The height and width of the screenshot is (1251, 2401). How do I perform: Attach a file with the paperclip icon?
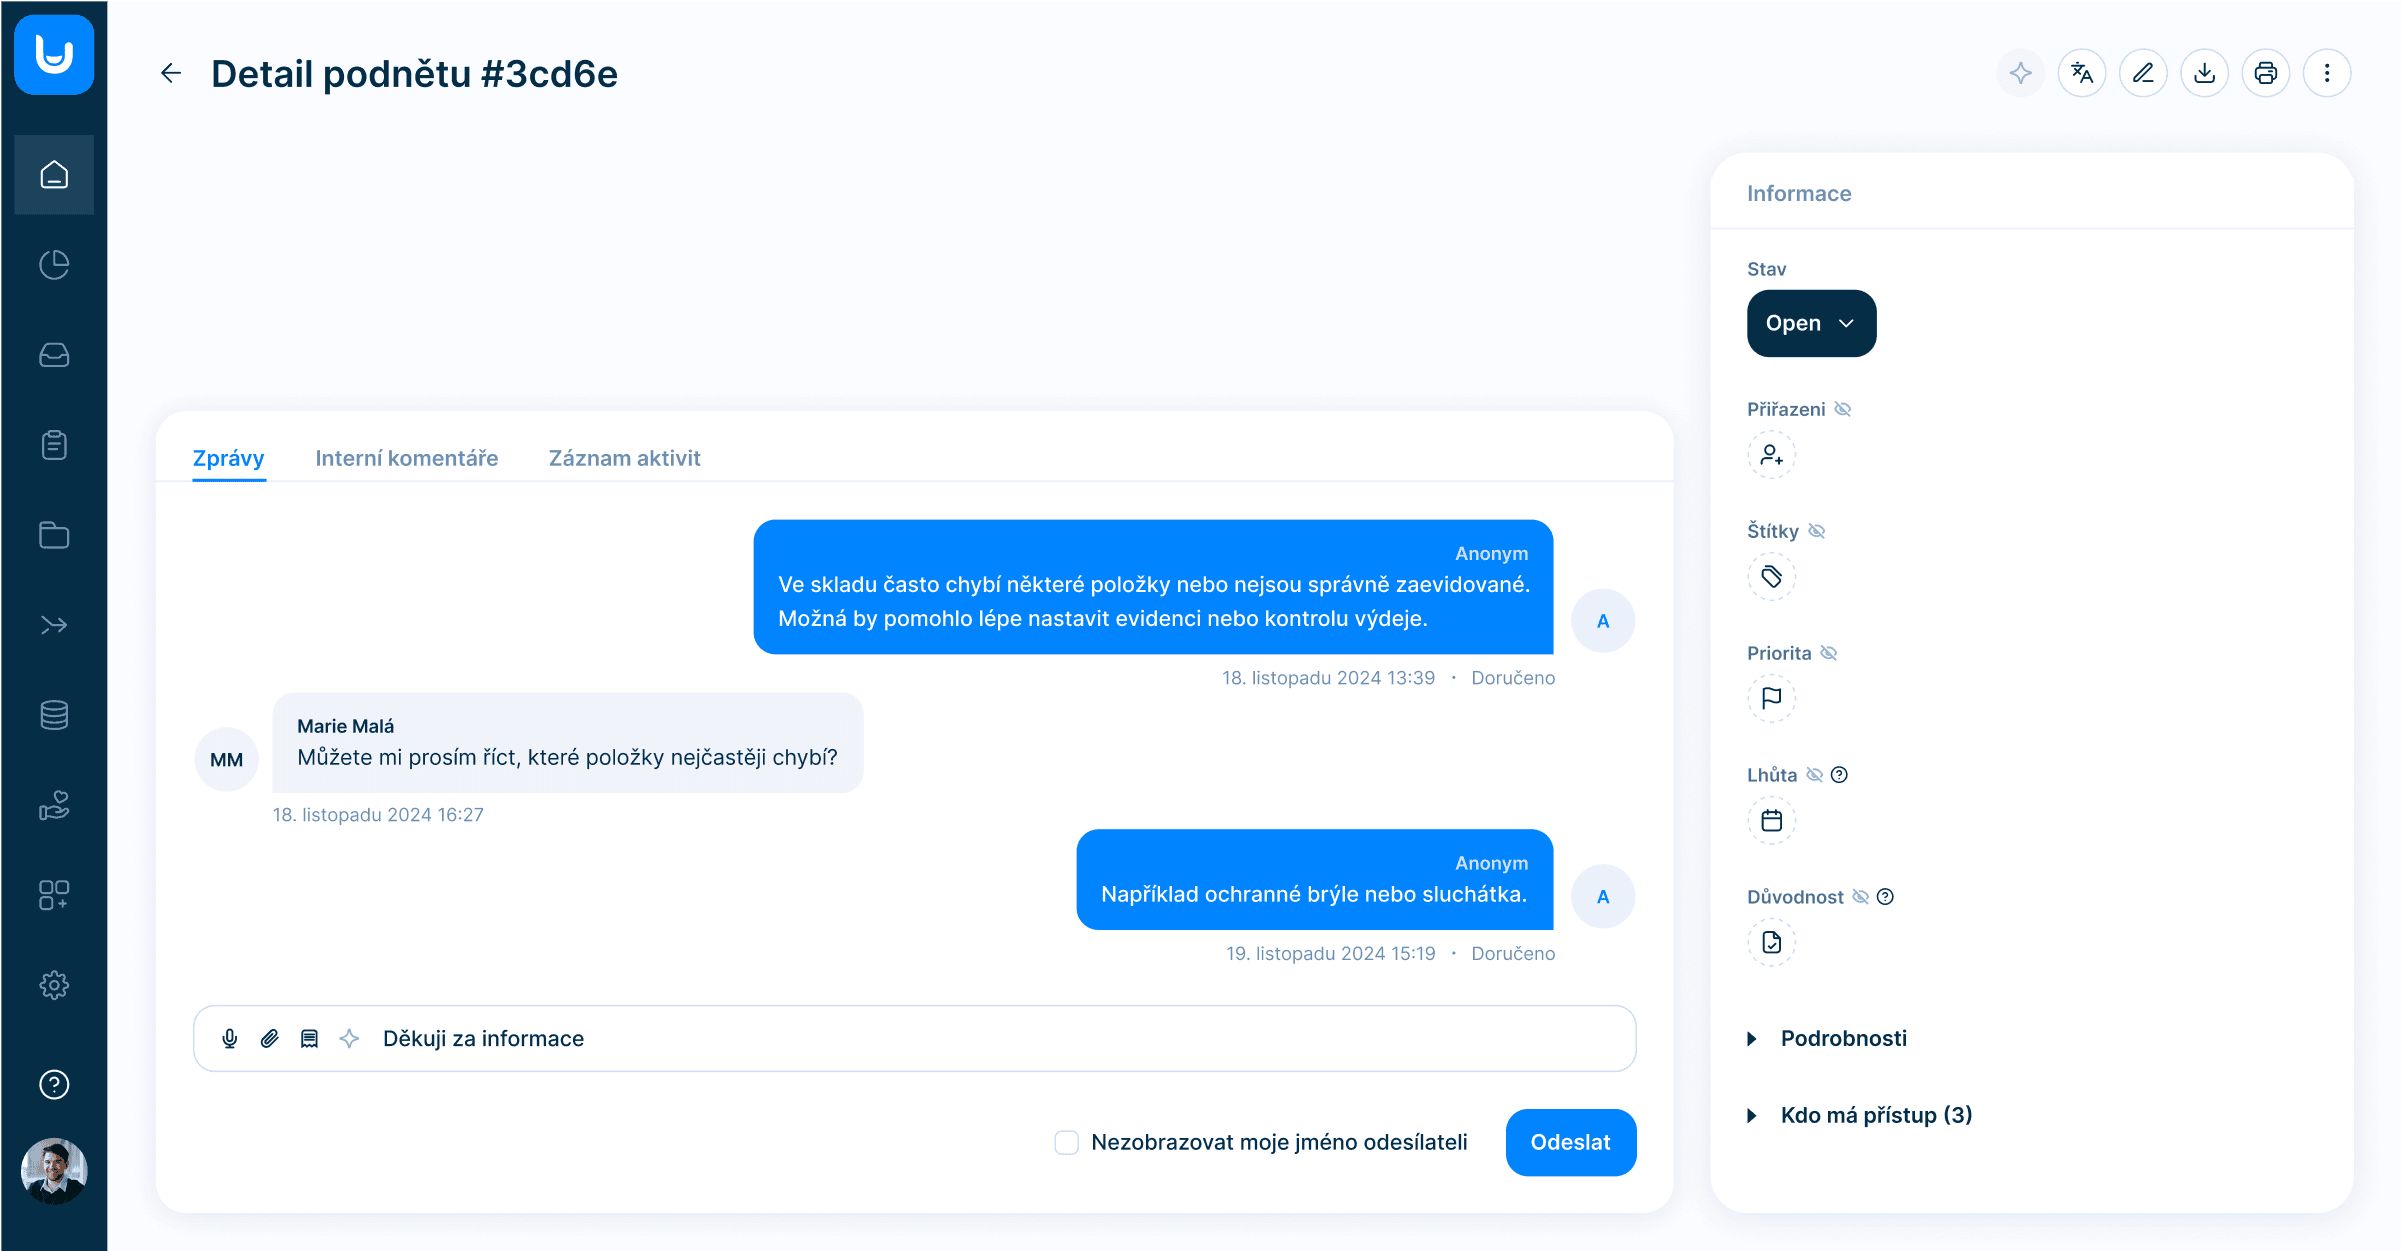click(x=270, y=1039)
